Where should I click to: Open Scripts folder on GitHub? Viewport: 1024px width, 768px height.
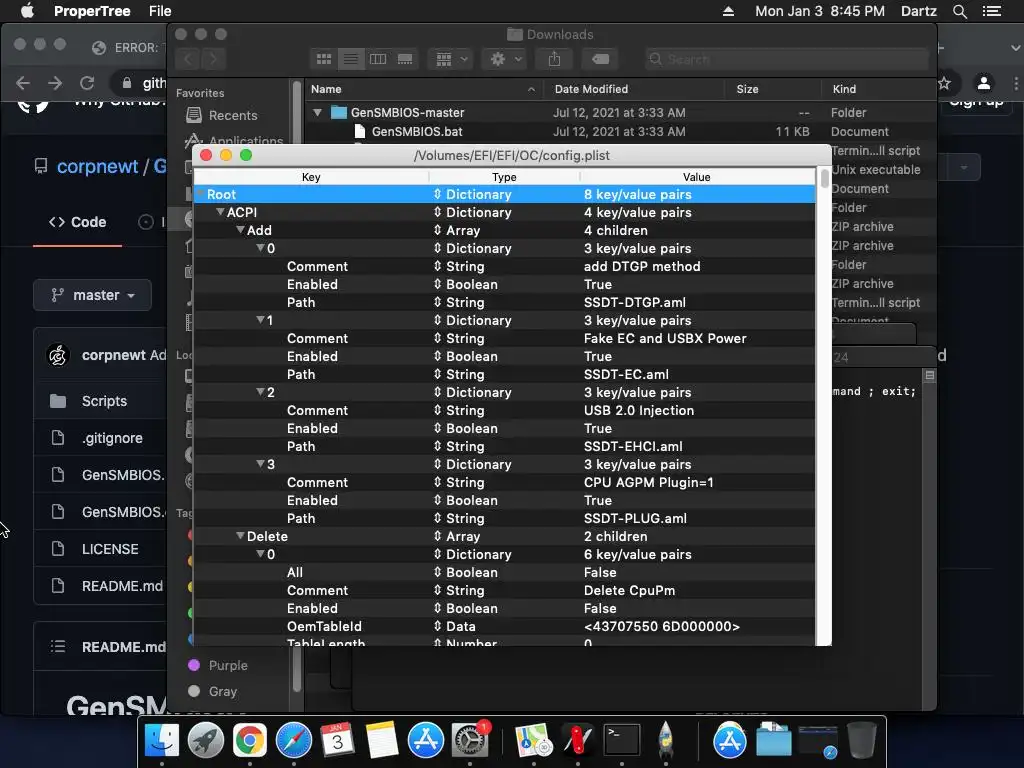pos(104,401)
